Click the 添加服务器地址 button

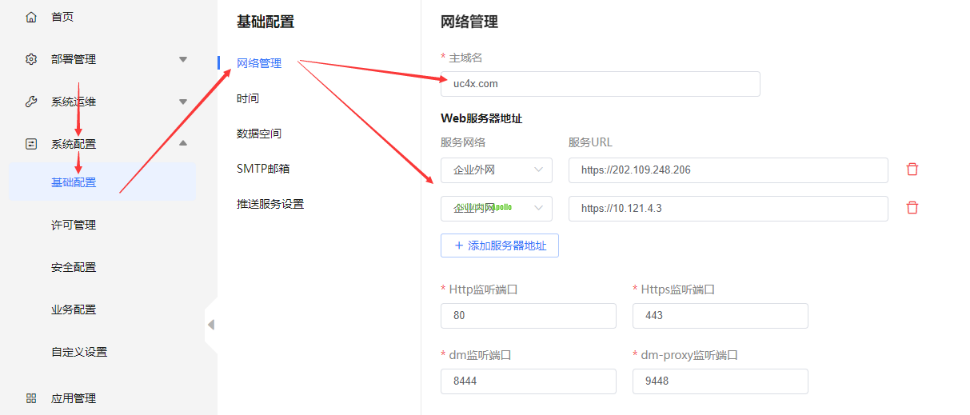tap(499, 245)
